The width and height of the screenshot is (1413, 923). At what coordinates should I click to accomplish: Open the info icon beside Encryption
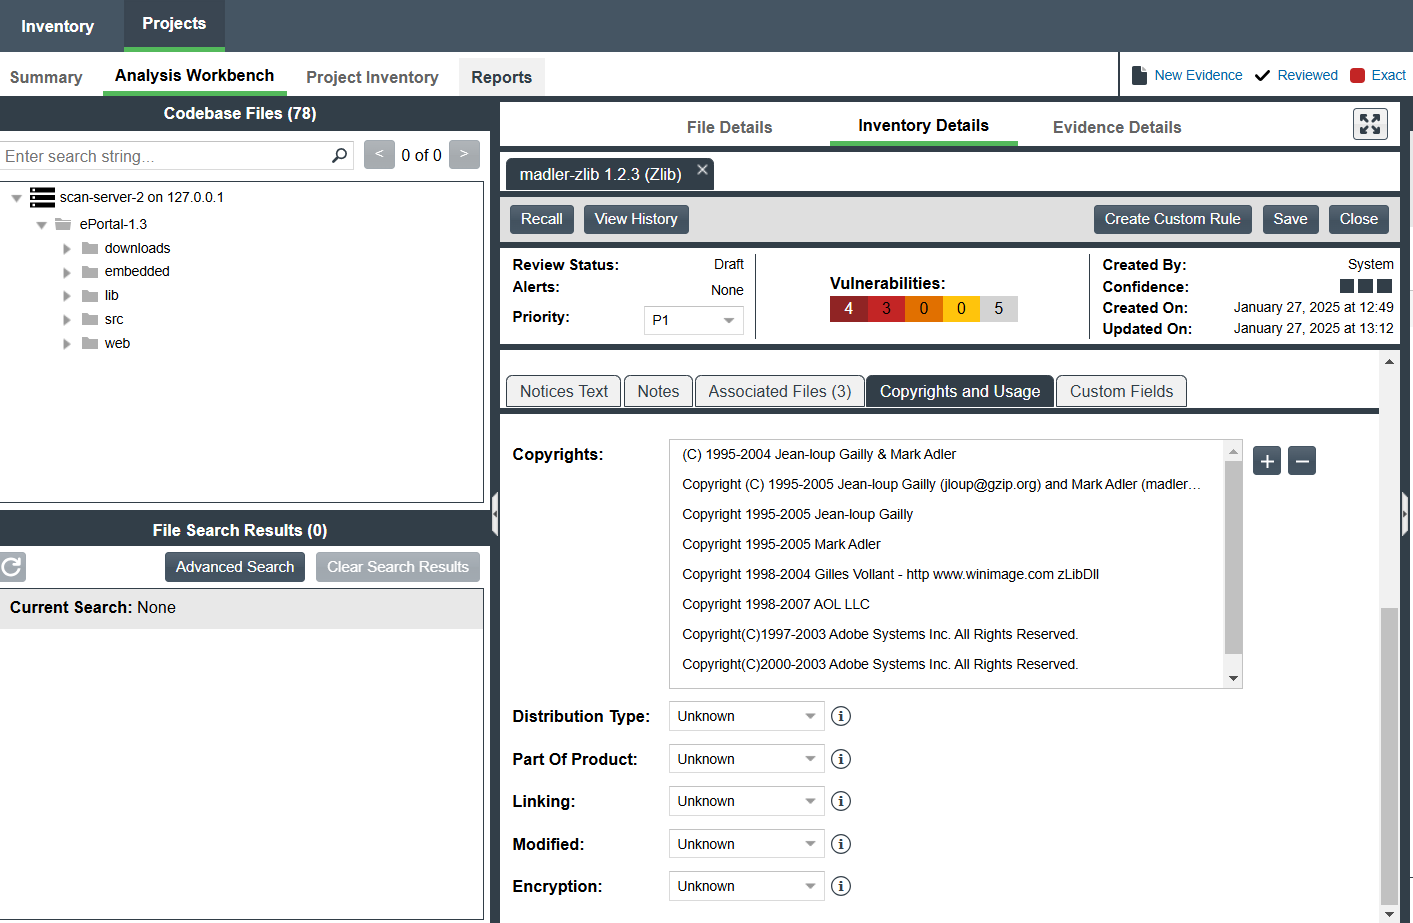tap(841, 886)
